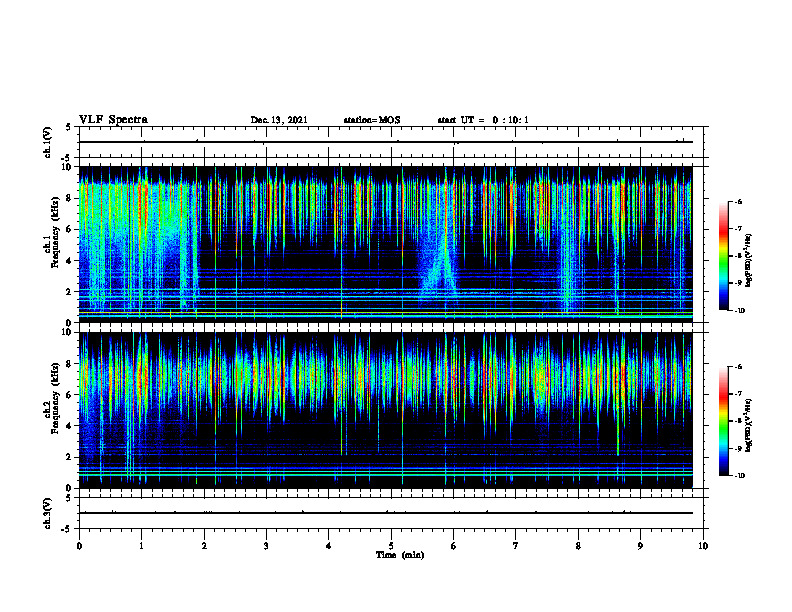Click the "station=MOS" header label

click(x=372, y=120)
